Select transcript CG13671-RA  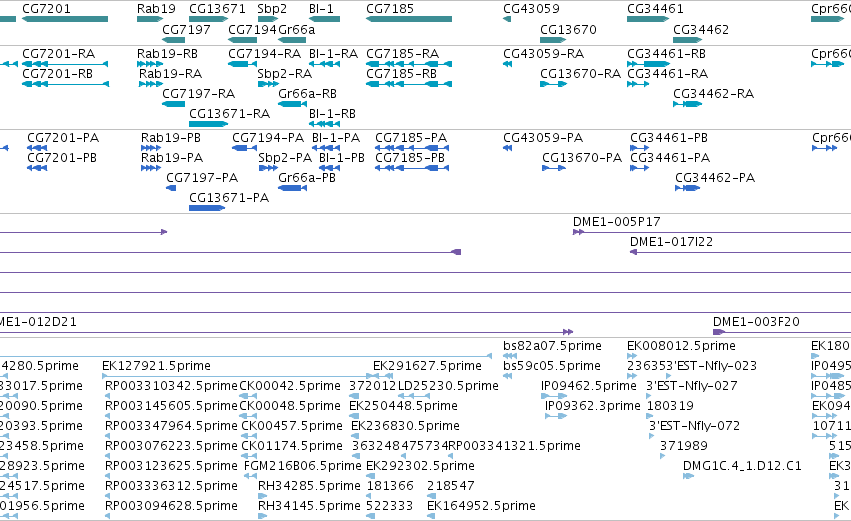230,114
